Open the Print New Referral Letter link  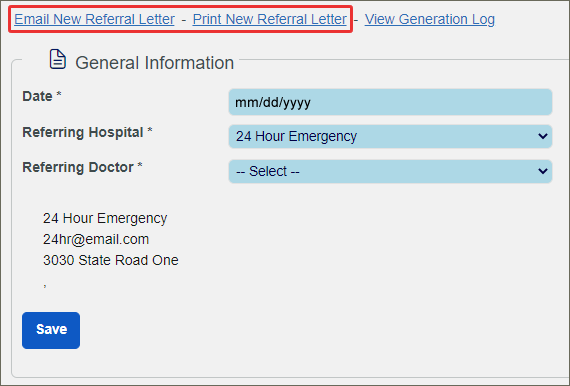click(x=269, y=19)
